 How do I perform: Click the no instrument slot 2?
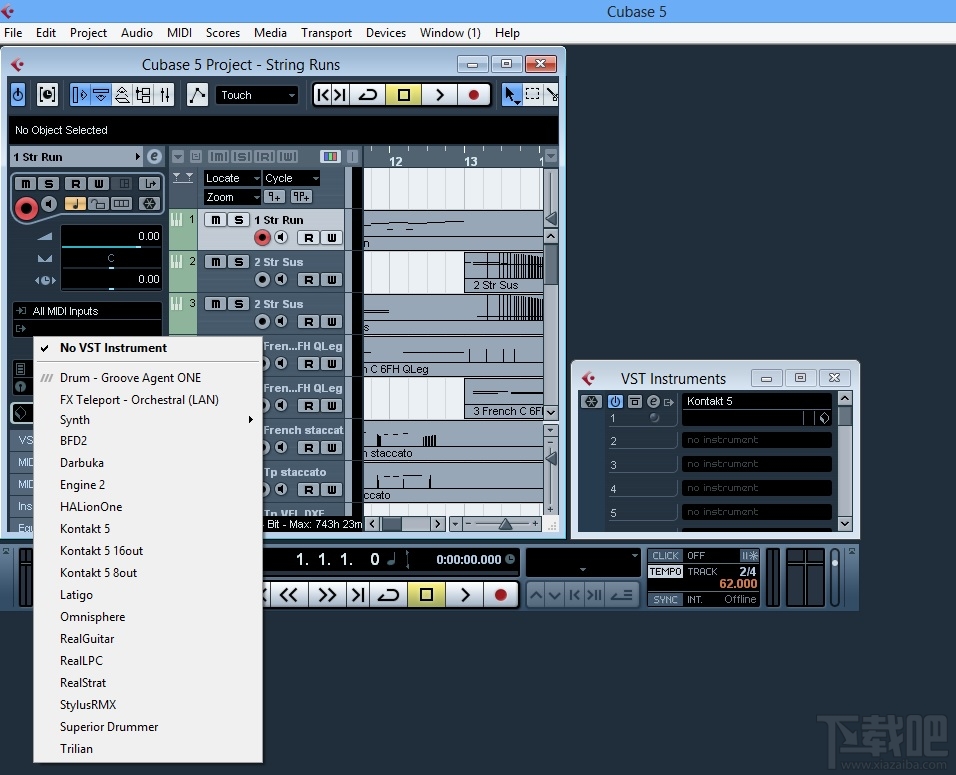click(x=757, y=440)
